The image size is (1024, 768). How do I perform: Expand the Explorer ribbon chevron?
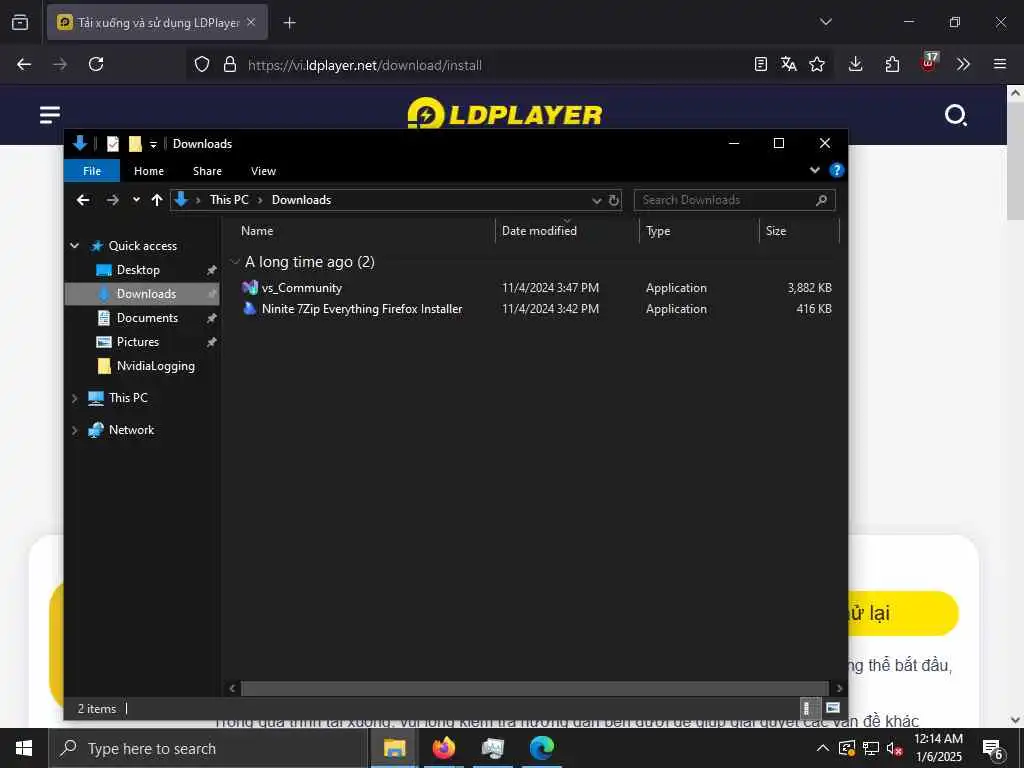click(x=814, y=170)
